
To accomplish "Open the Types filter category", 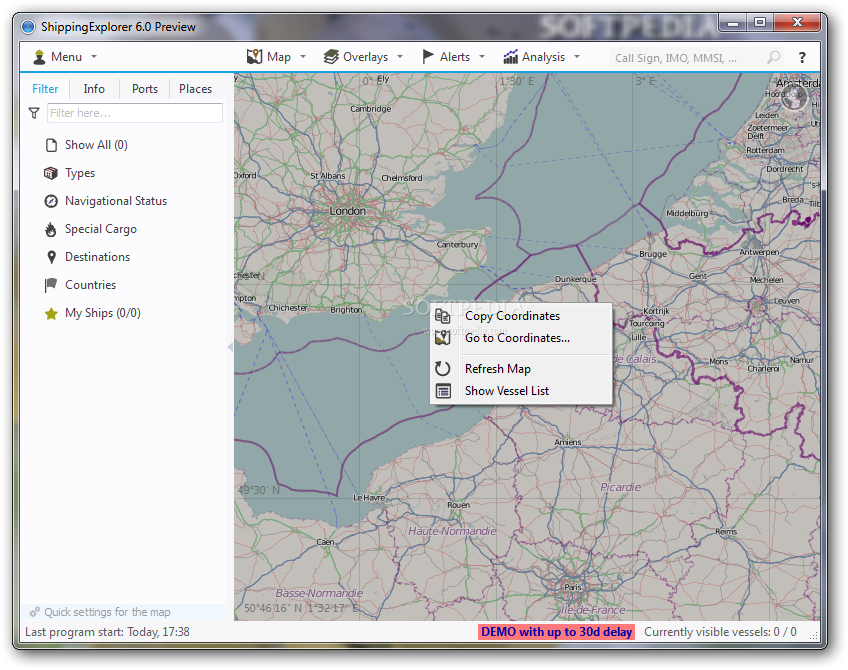I will [80, 173].
